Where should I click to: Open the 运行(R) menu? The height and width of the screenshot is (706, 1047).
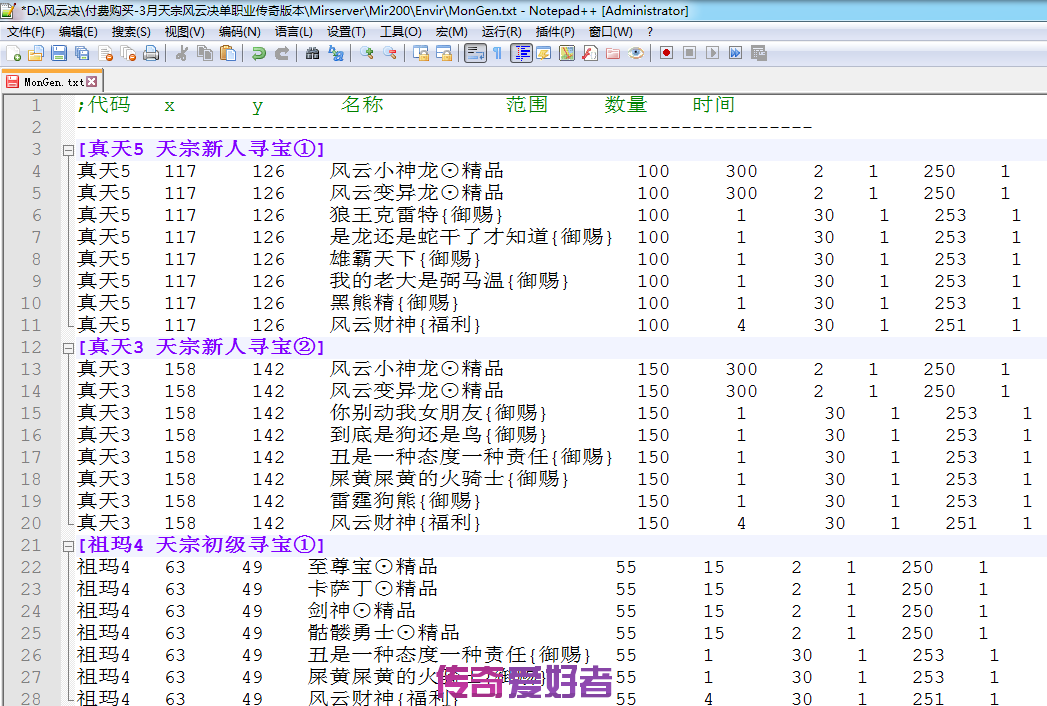pos(501,31)
